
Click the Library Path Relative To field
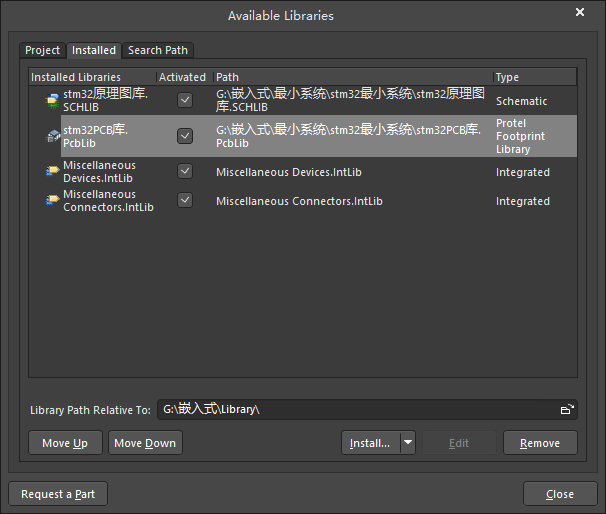367,410
